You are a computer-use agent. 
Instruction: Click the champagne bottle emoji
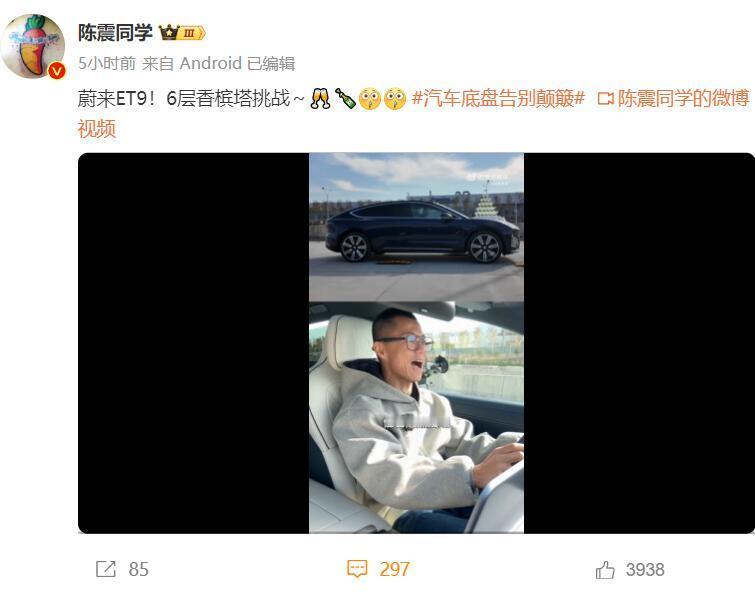(x=345, y=98)
